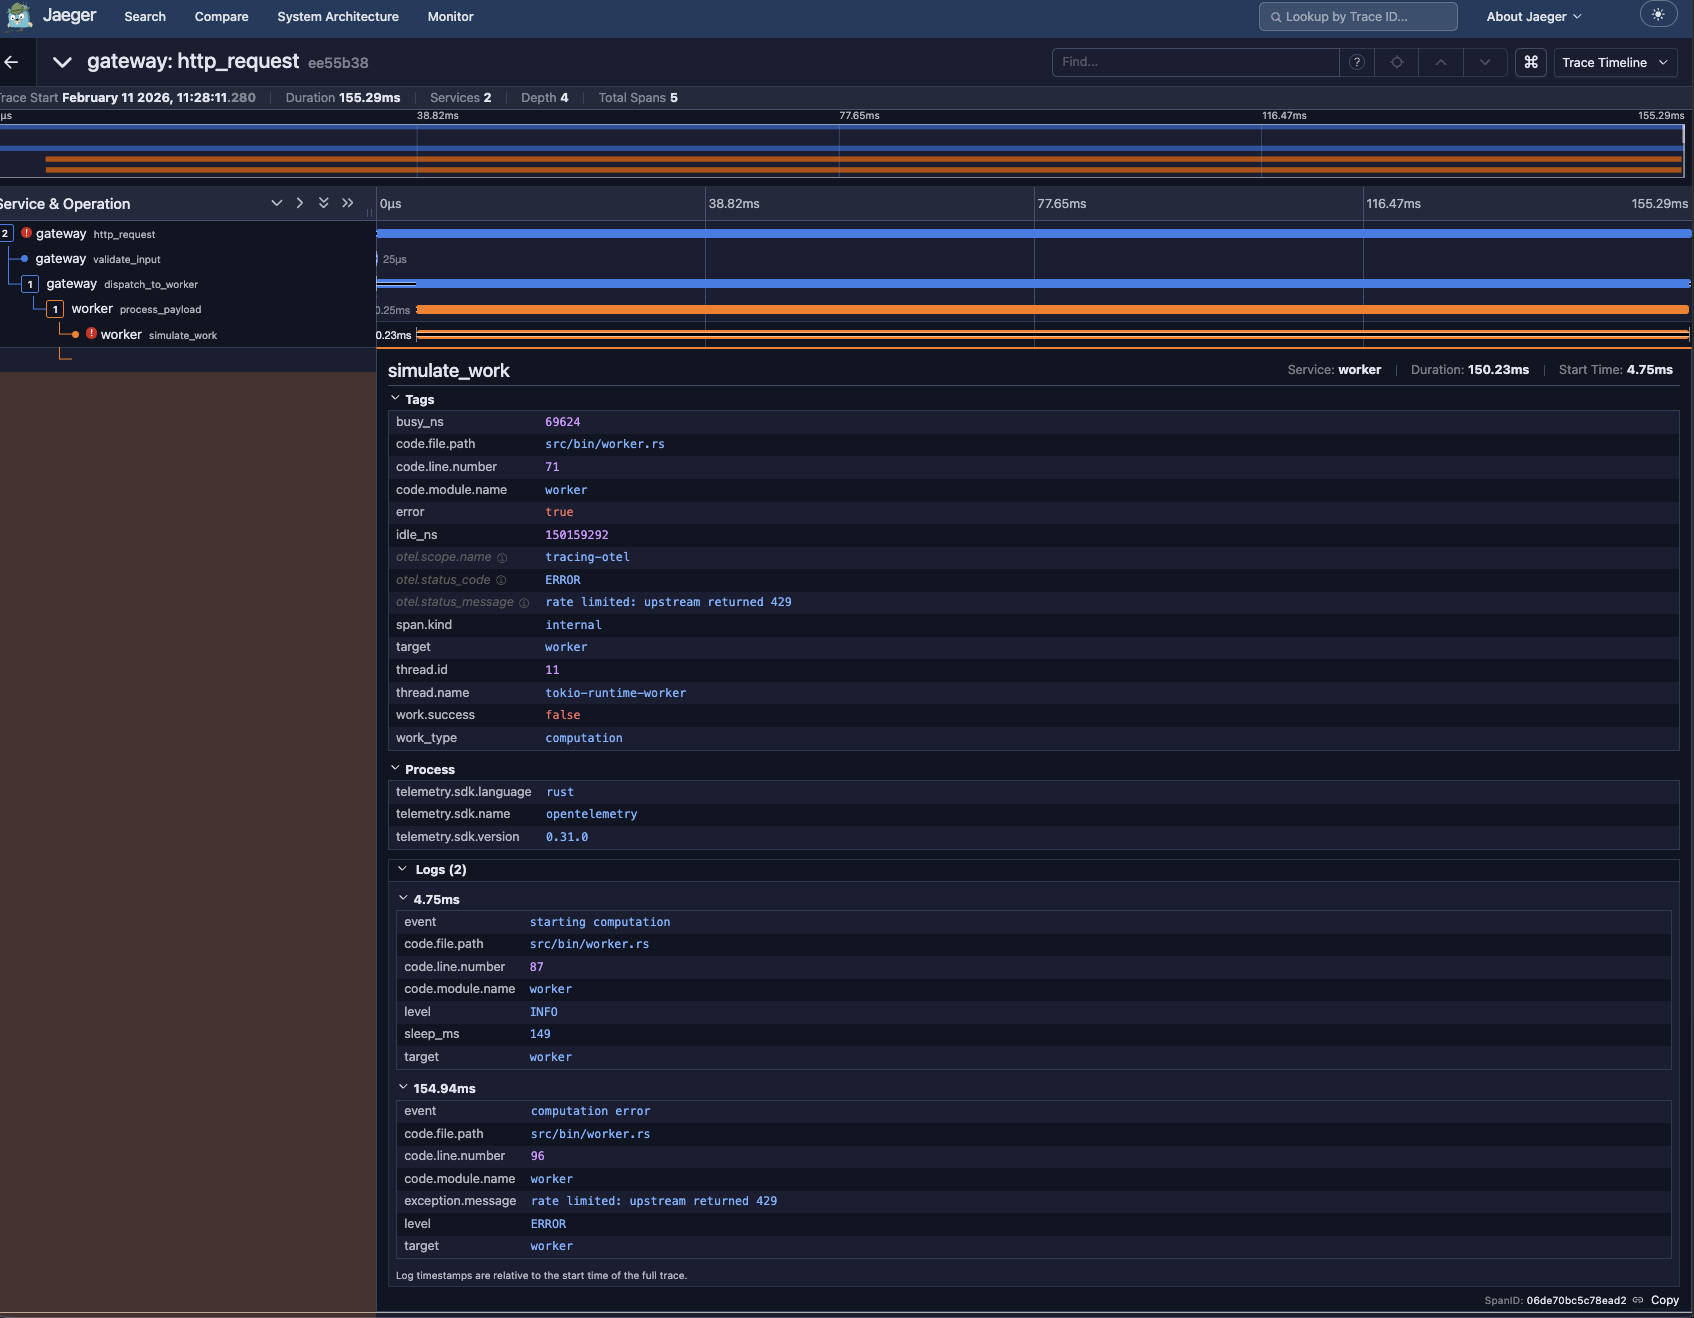Go to previous search result arrow

click(x=1440, y=62)
